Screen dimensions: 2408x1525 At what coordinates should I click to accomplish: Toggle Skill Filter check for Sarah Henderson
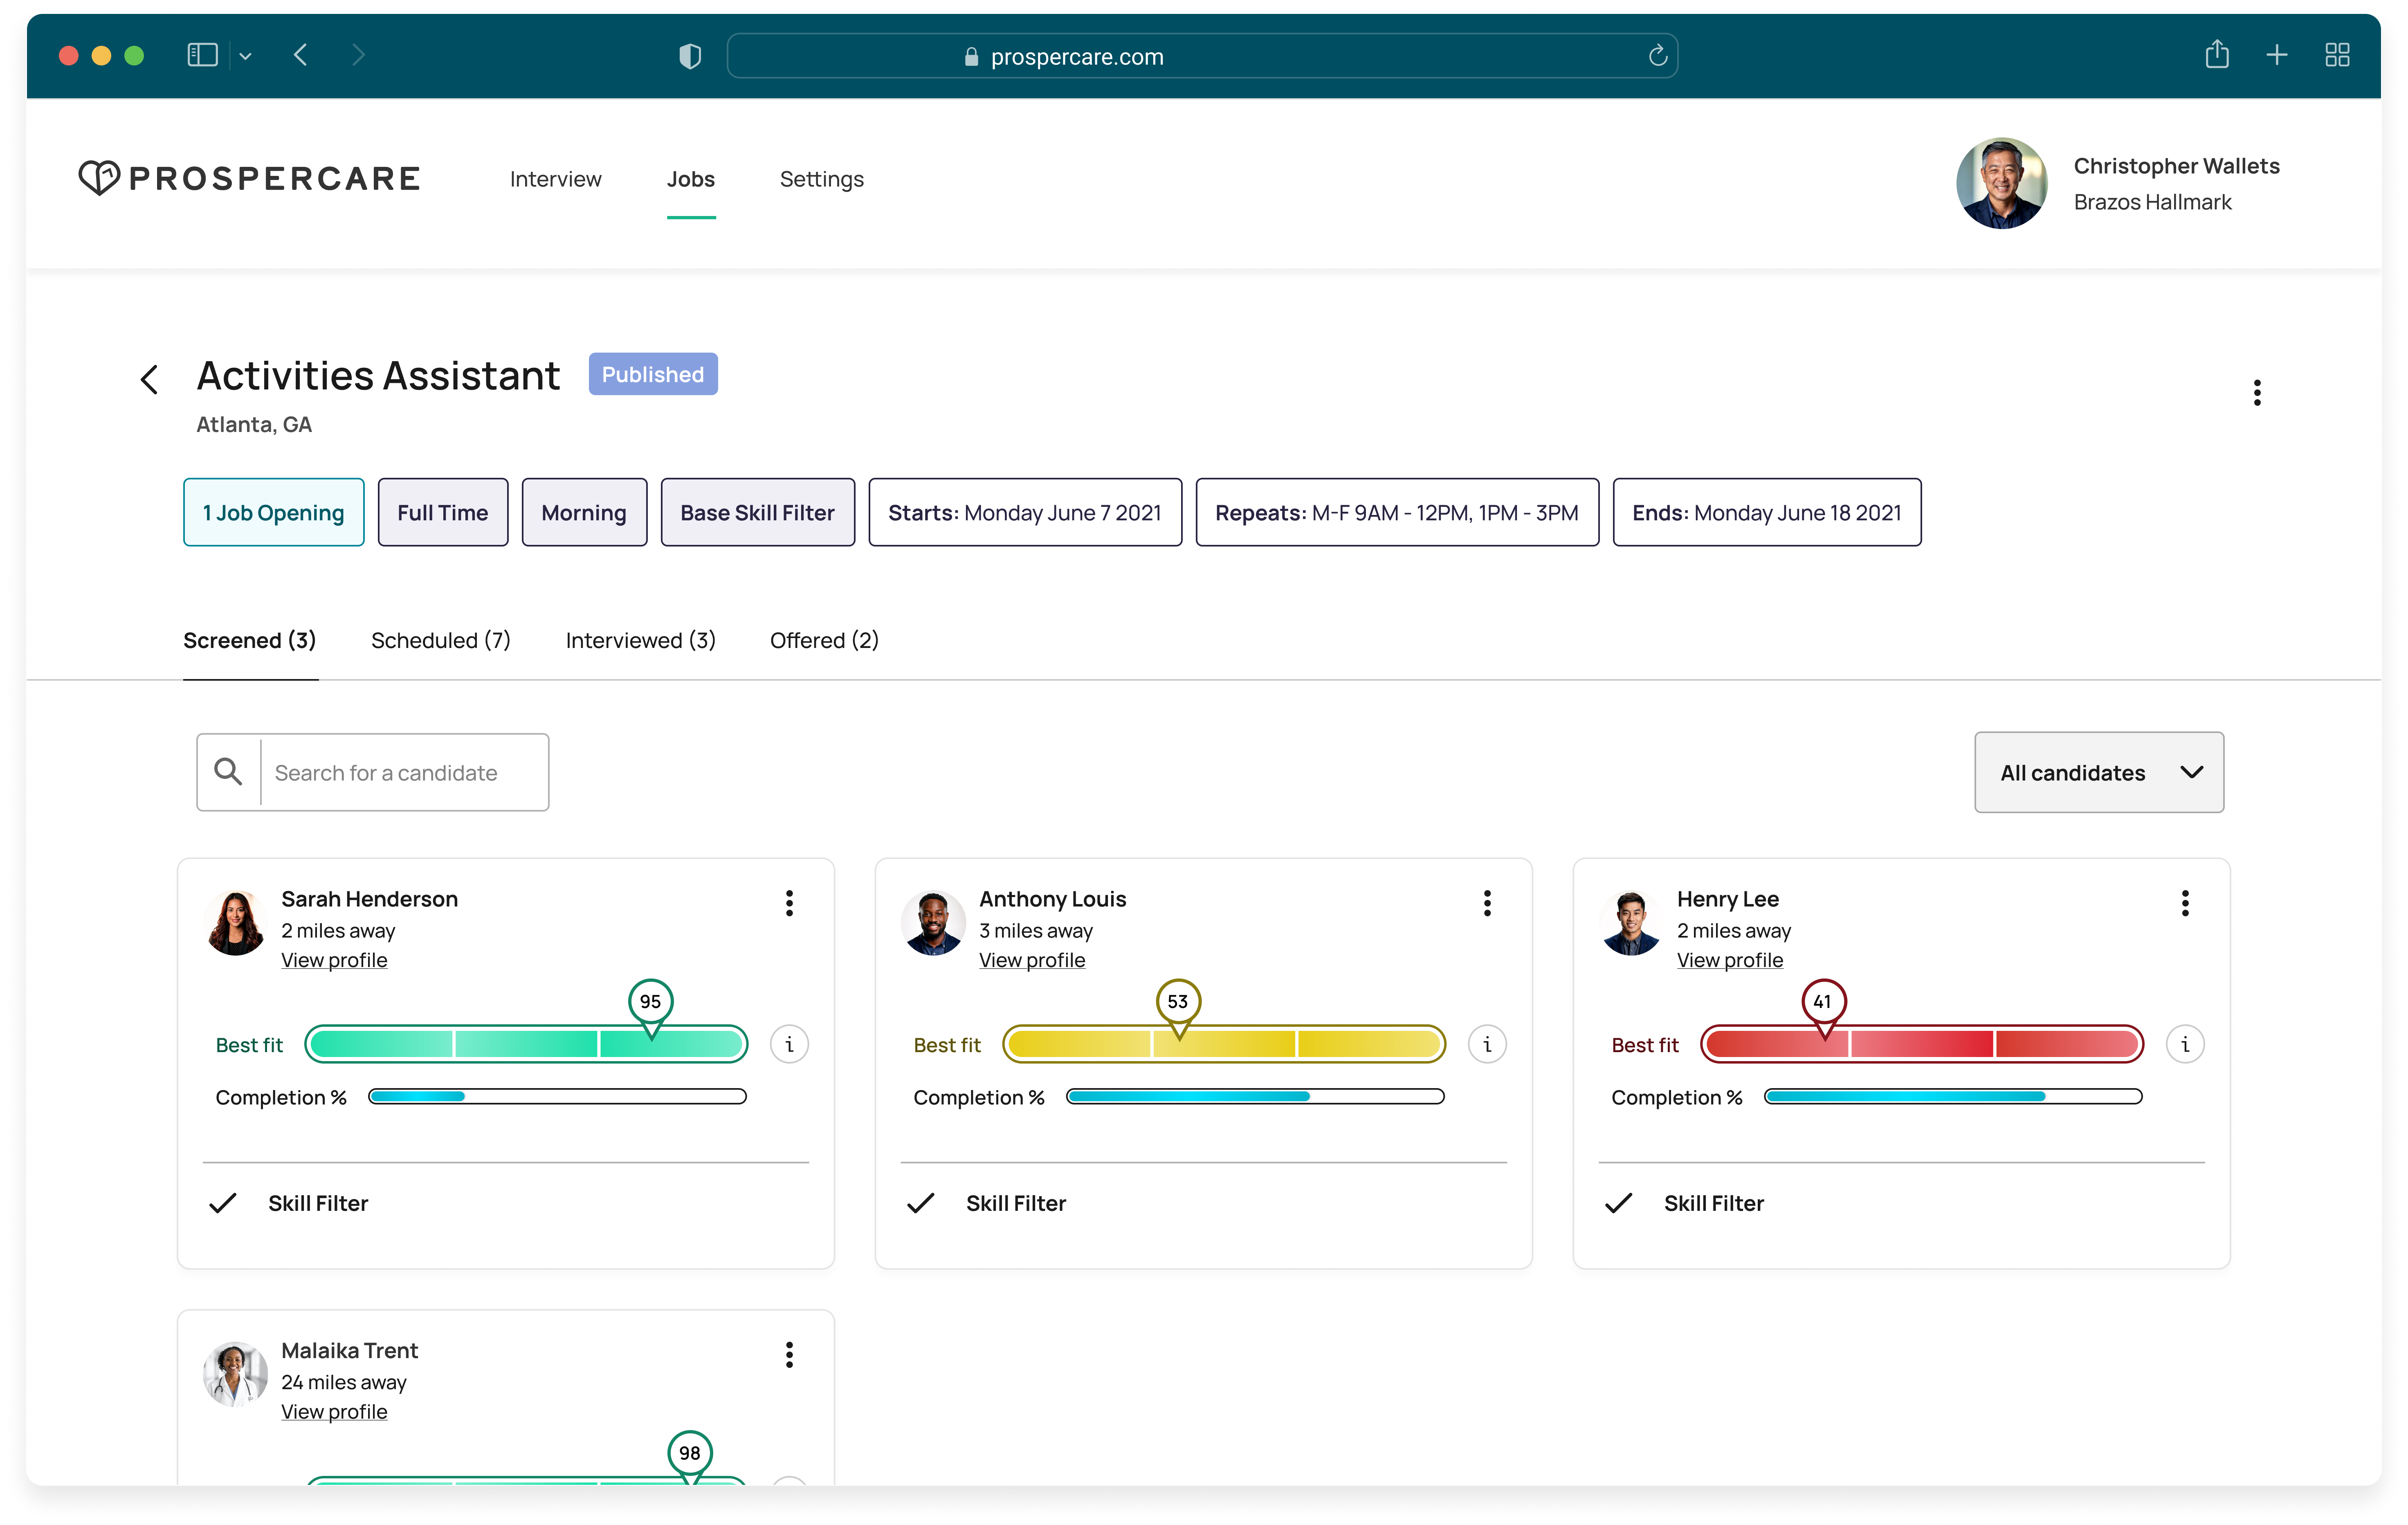(222, 1203)
